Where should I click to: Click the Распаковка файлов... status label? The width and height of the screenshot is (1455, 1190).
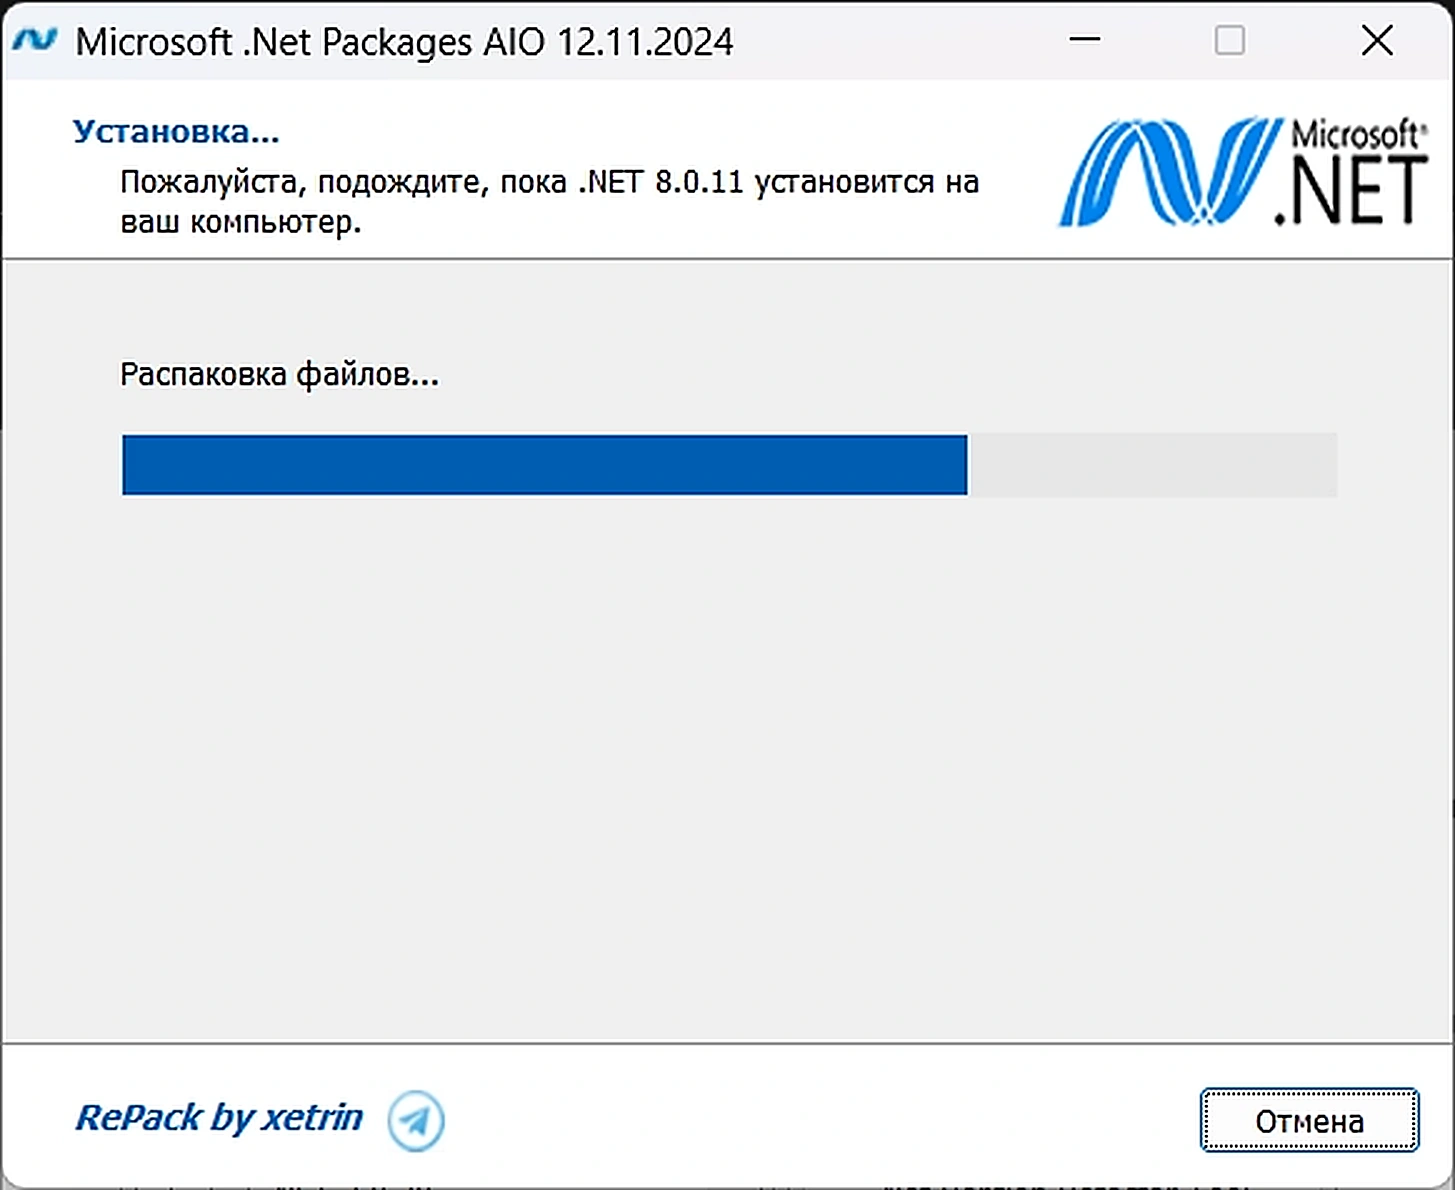[279, 374]
